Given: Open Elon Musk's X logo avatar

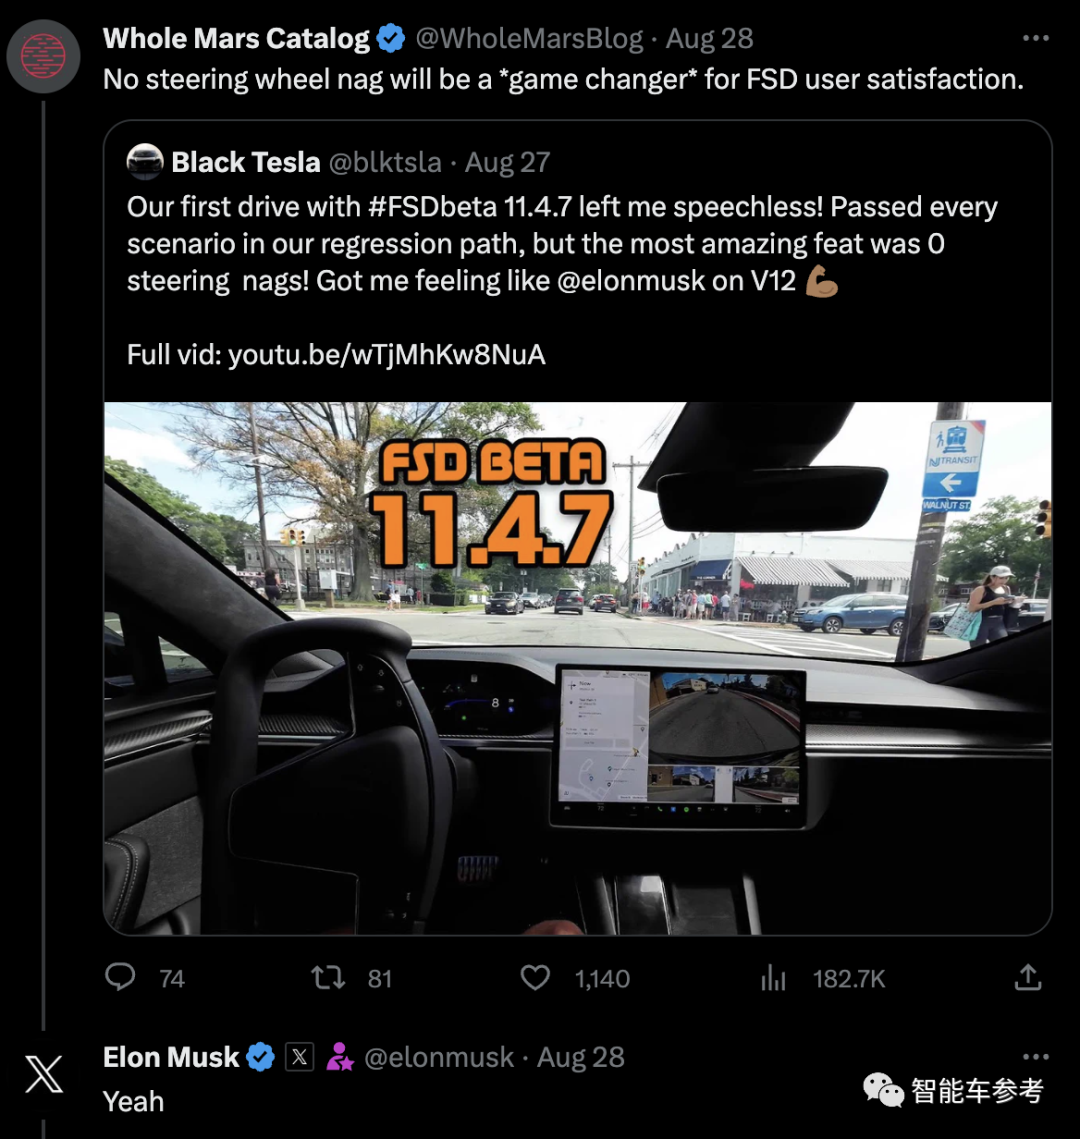Looking at the screenshot, I should tap(44, 1074).
